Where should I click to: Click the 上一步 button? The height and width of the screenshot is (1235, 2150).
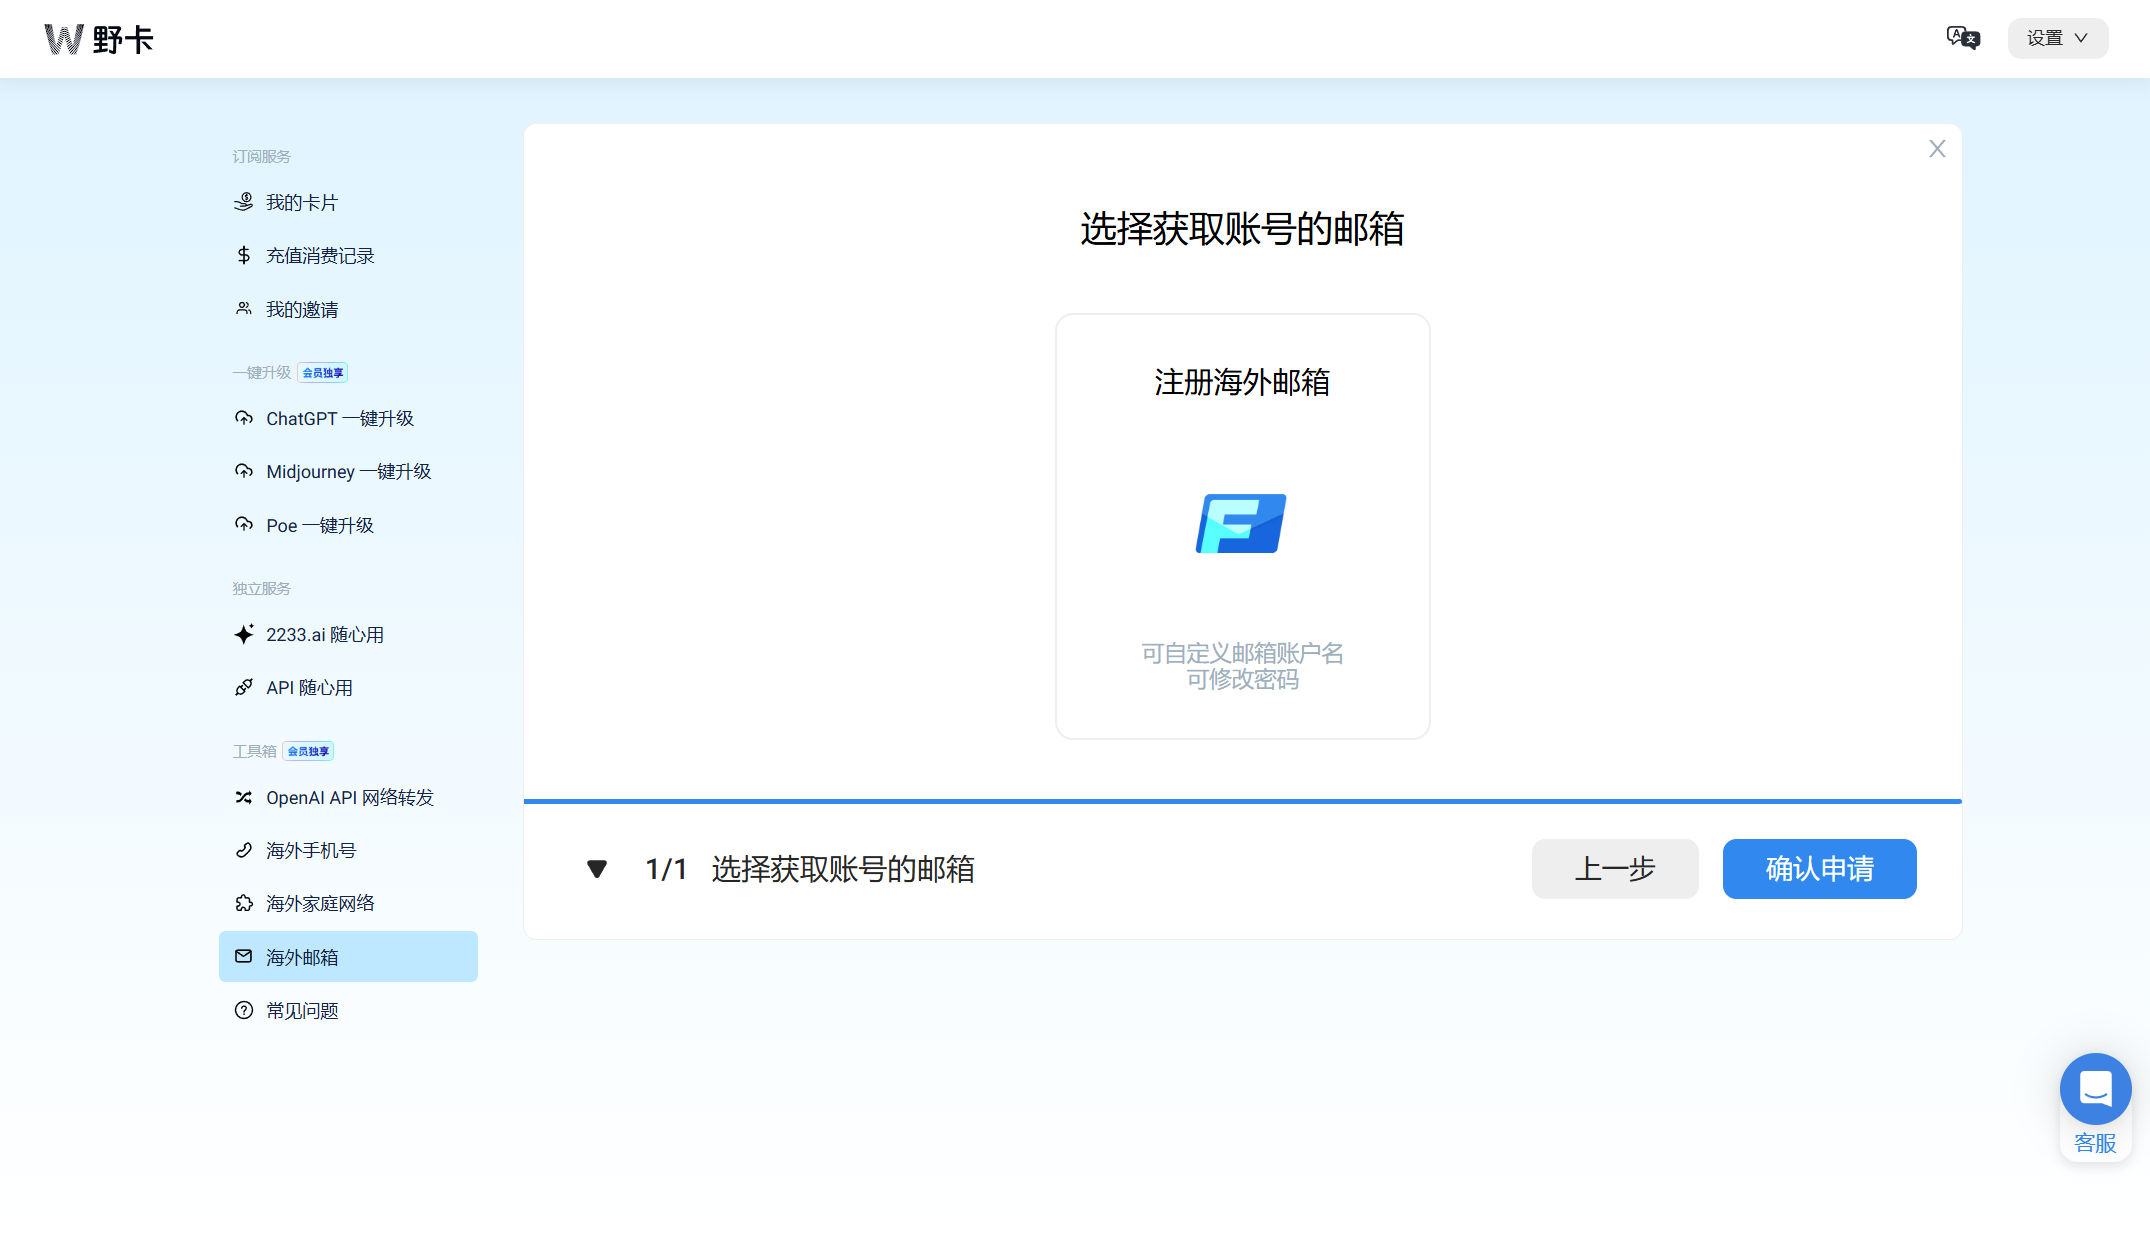1614,869
